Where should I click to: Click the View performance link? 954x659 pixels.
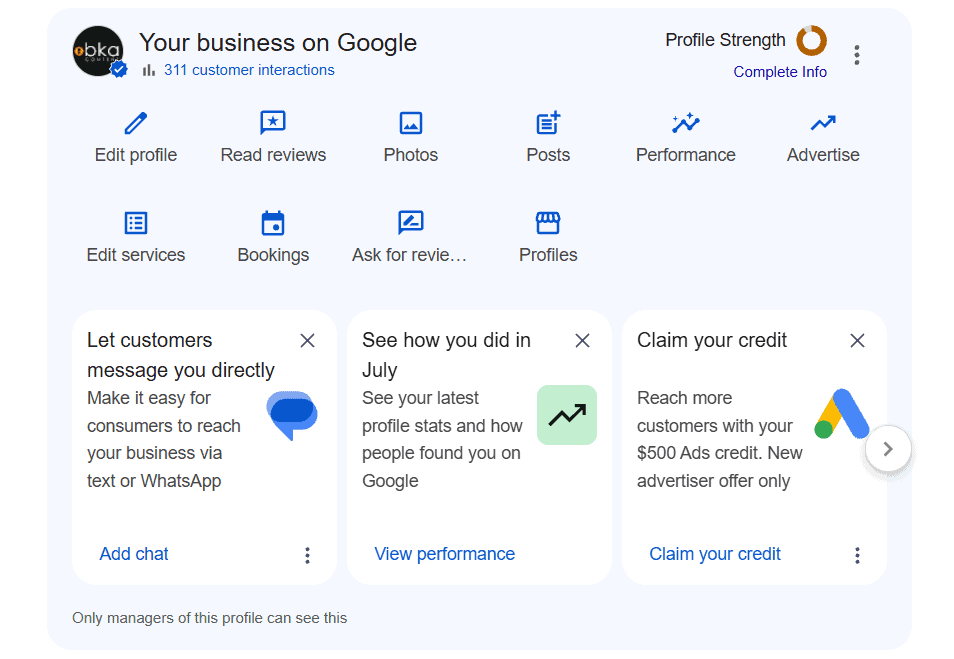coord(445,554)
